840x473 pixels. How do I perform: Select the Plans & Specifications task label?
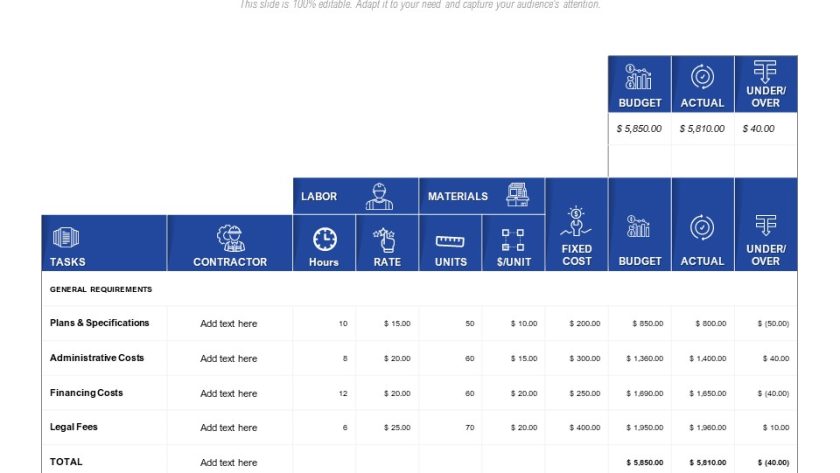(x=99, y=322)
